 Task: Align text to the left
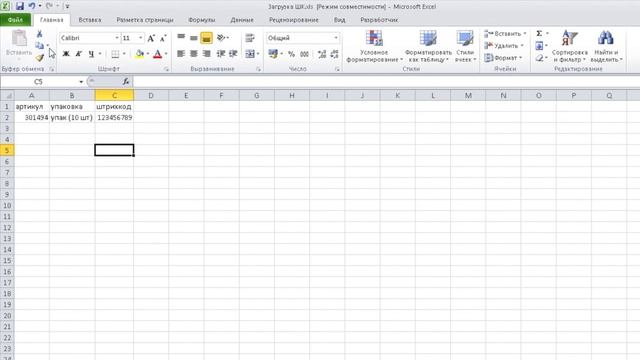181,54
